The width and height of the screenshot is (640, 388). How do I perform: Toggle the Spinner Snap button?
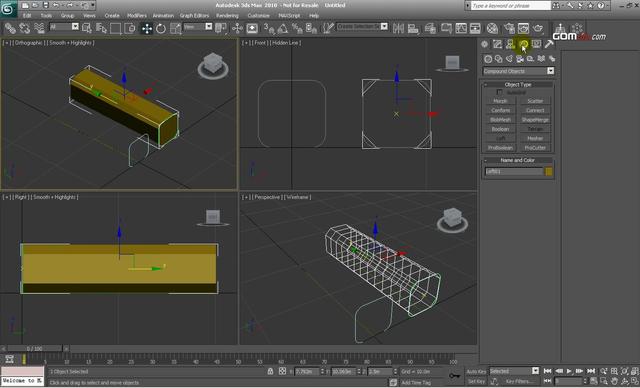coord(311,28)
